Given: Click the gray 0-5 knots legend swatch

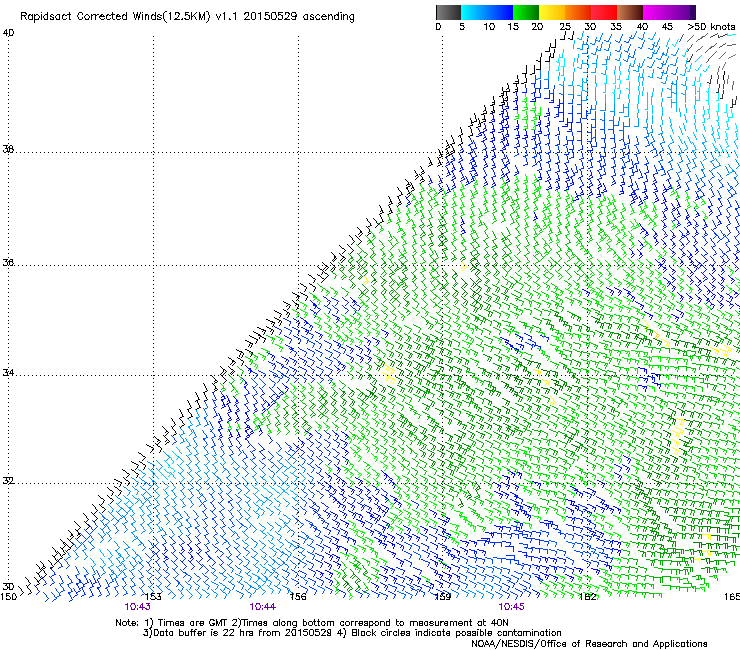Looking at the screenshot, I should point(448,12).
